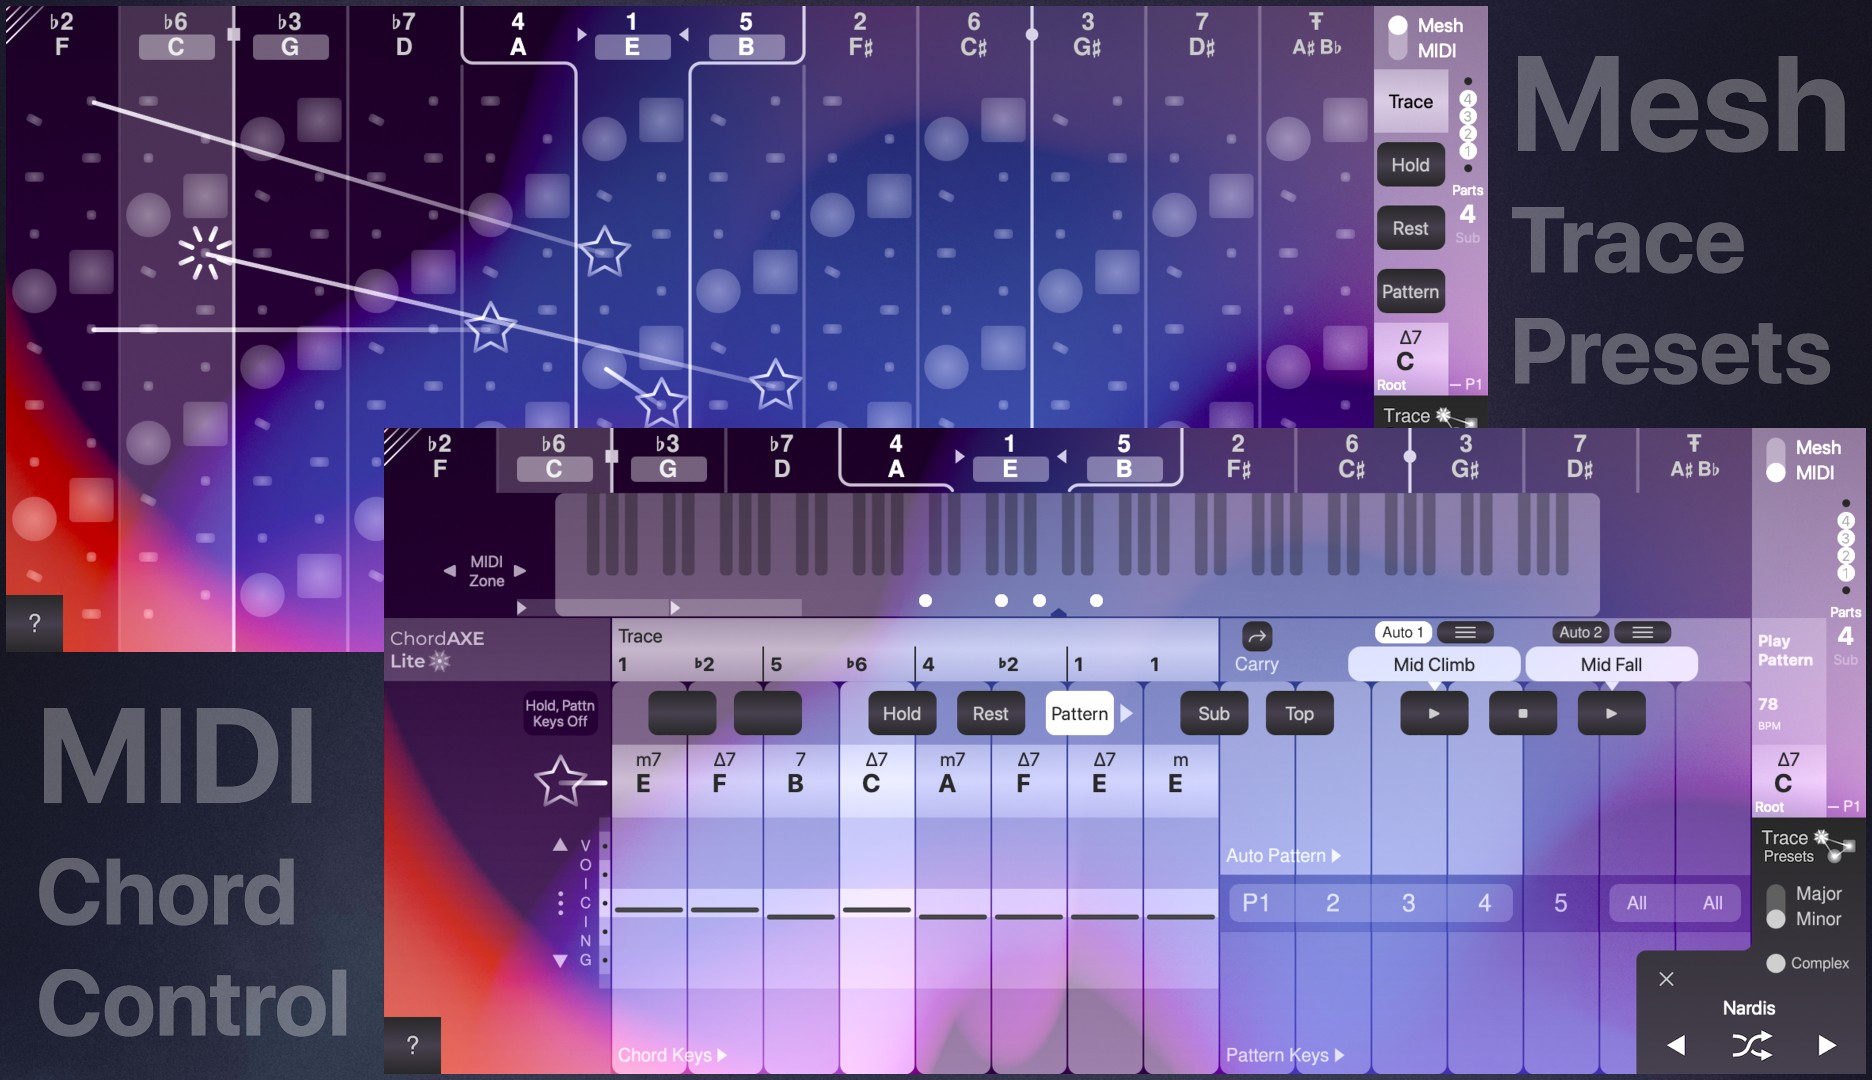
Task: Adjust voicing bar under 7 B chord
Action: coord(800,916)
